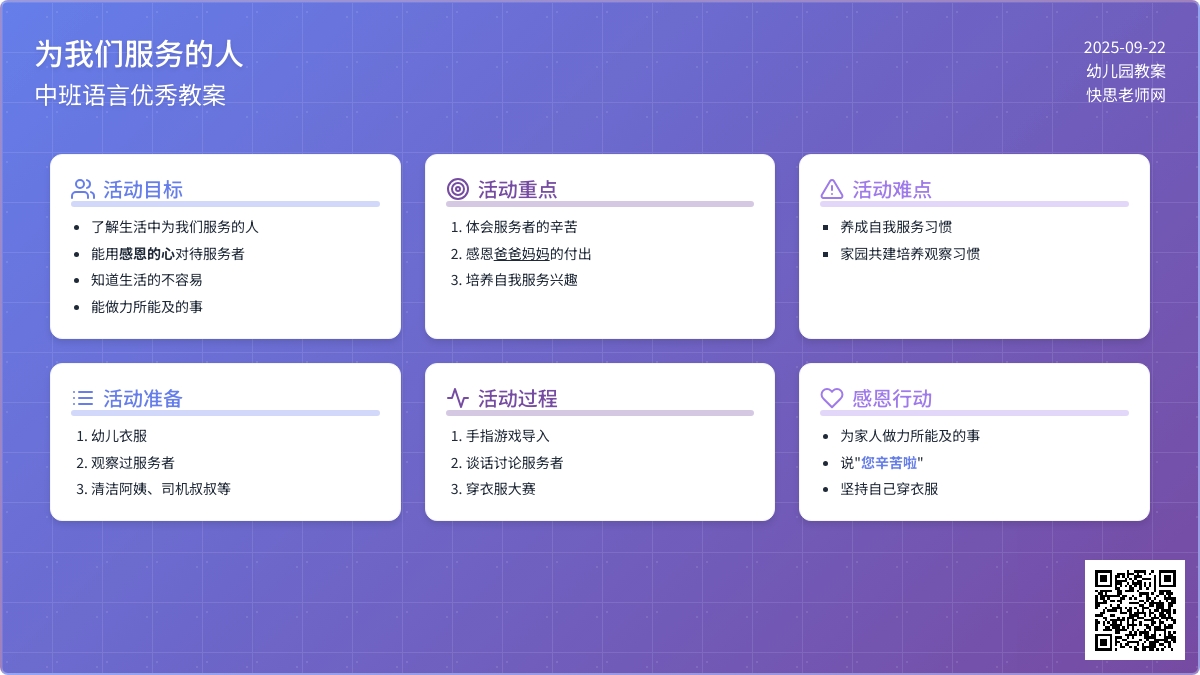Click the list icon beside 活动准备

(83, 398)
